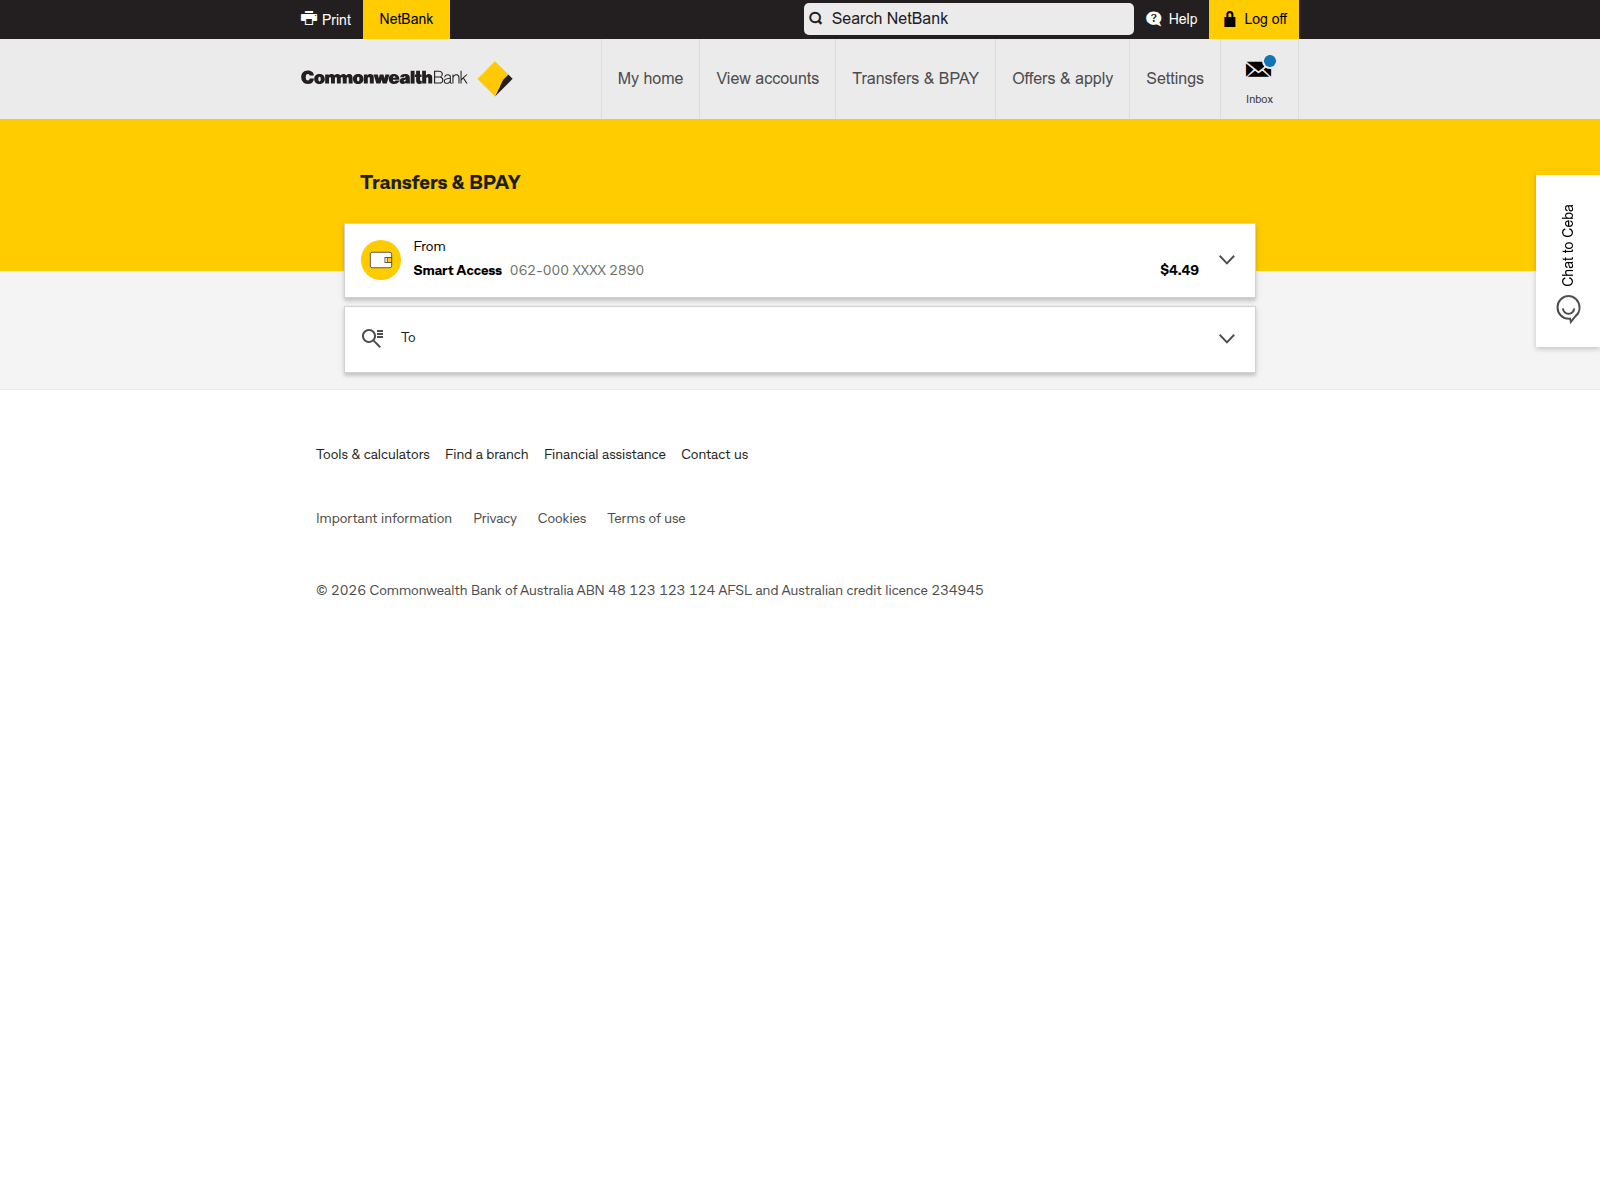Click the $4.49 account balance
1600x1200 pixels.
[x=1179, y=269]
